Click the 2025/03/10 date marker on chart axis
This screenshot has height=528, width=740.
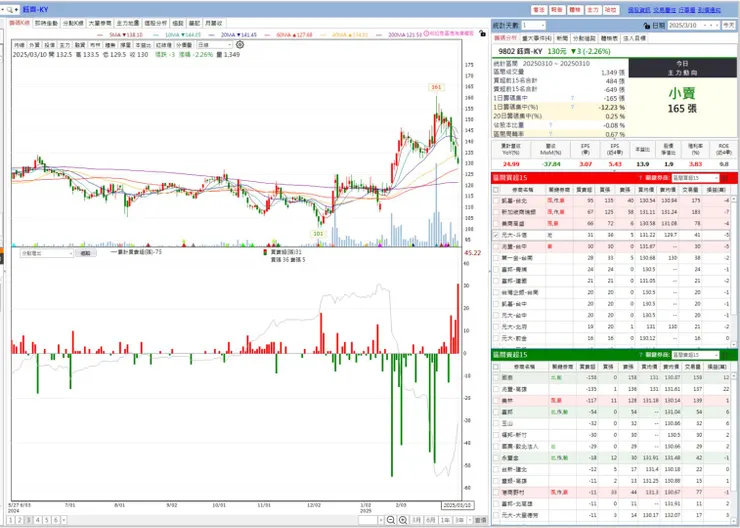point(457,505)
